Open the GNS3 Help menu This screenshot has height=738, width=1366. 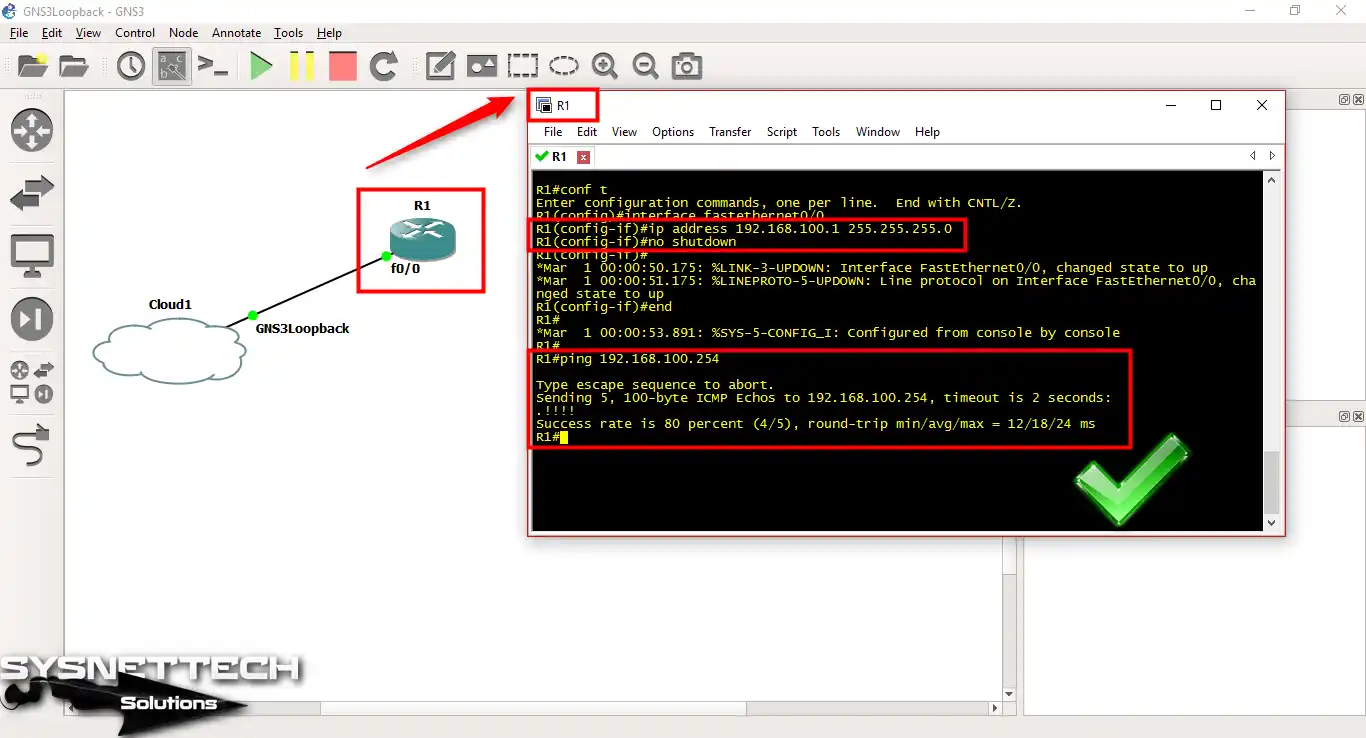coord(329,33)
